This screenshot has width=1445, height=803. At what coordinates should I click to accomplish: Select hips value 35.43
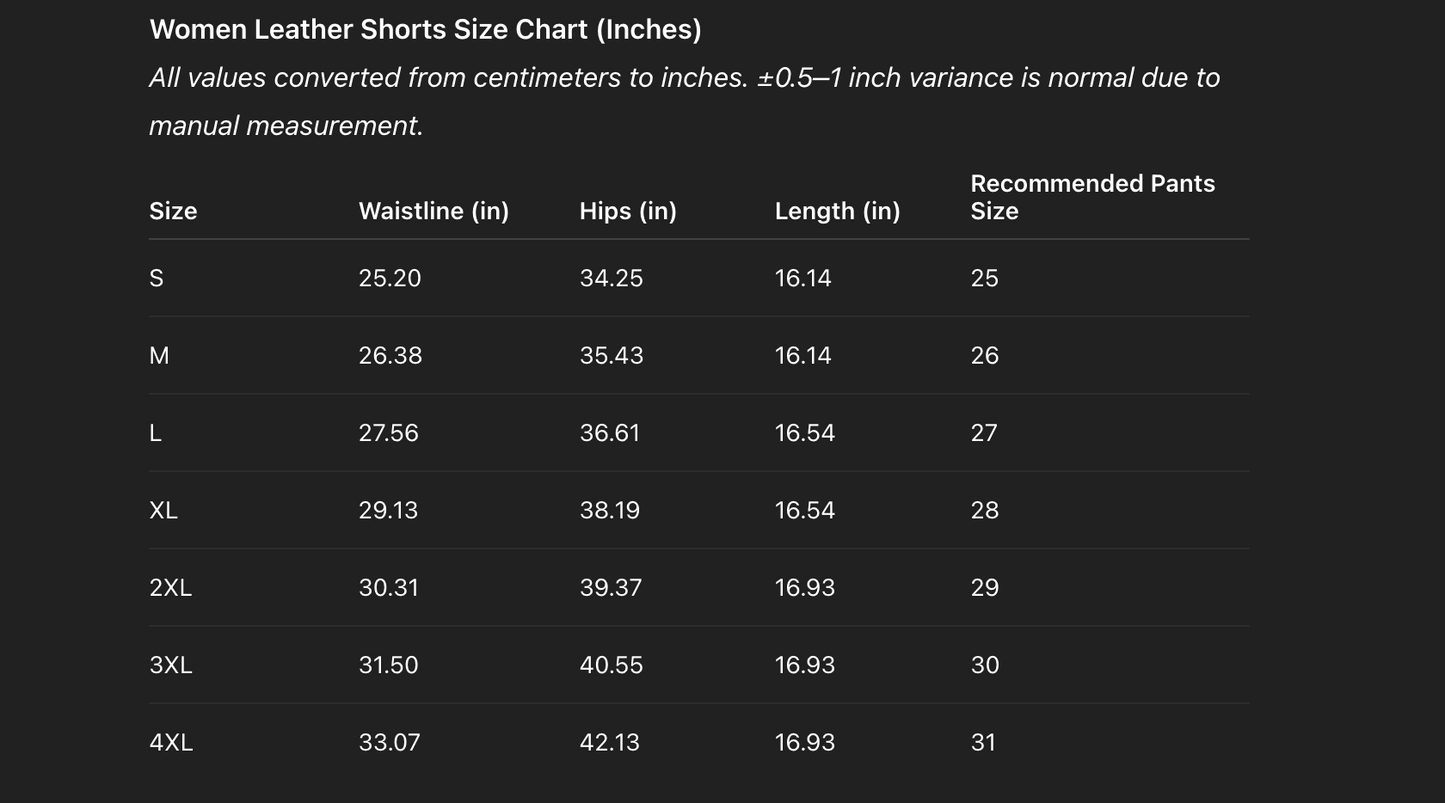pos(611,356)
